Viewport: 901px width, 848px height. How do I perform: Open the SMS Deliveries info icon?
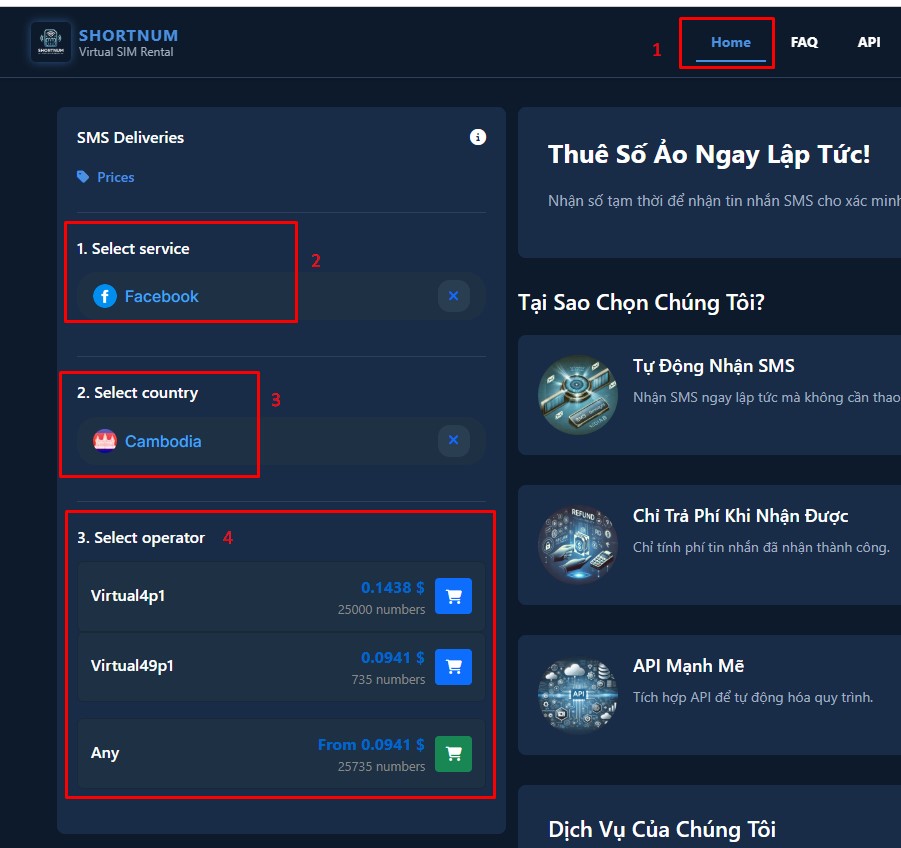(x=478, y=137)
